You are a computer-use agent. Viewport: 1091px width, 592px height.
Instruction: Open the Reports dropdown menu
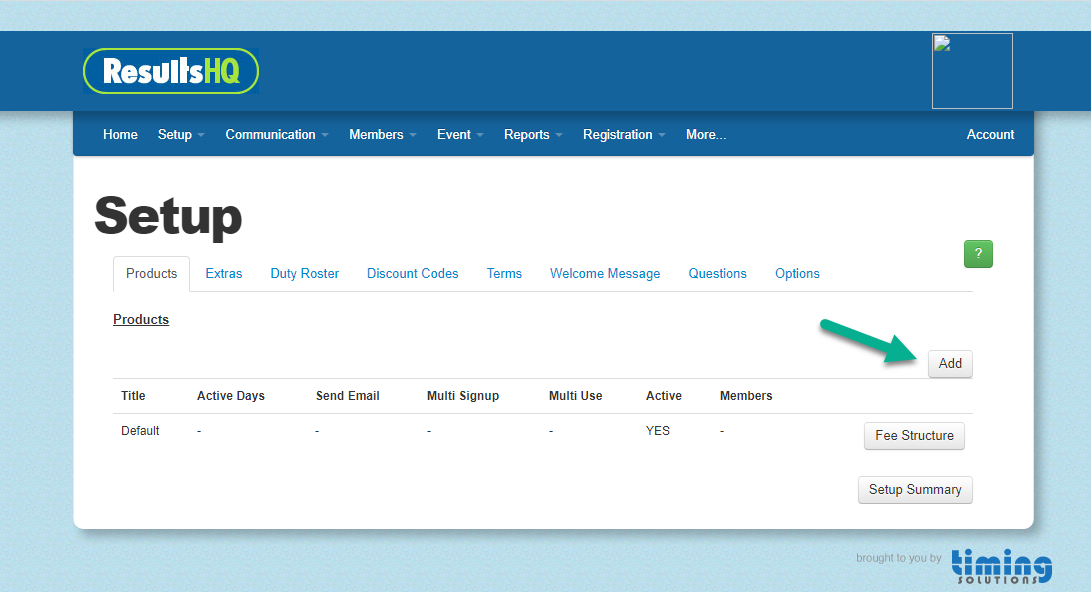533,134
